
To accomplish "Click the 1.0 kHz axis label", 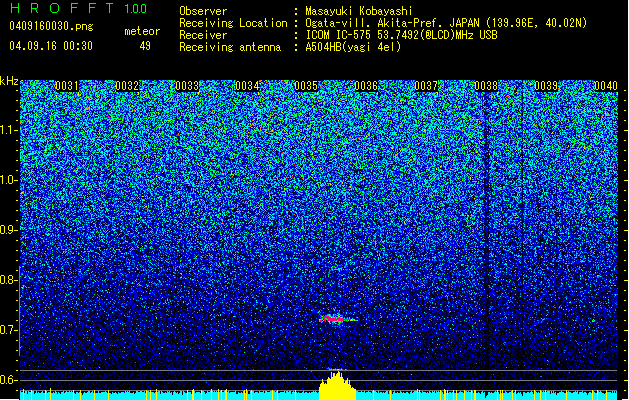I will tap(9, 180).
